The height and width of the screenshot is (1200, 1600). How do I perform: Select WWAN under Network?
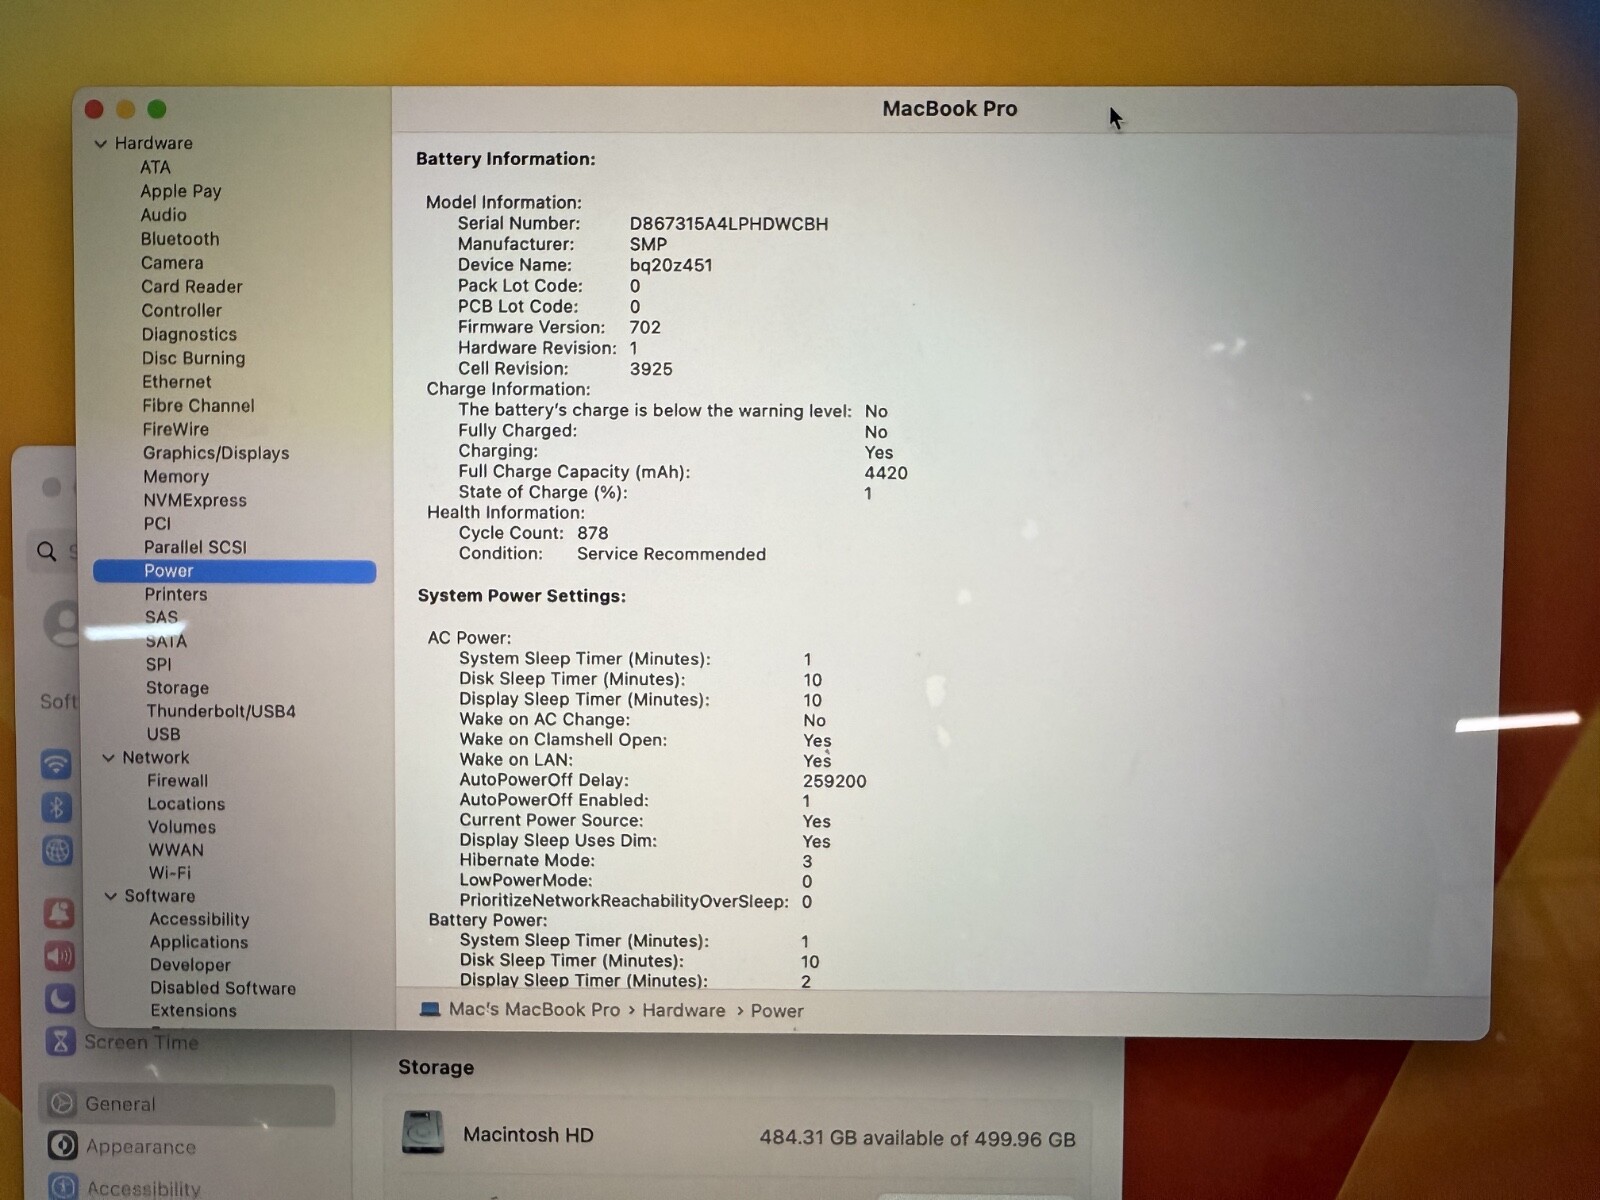[176, 850]
